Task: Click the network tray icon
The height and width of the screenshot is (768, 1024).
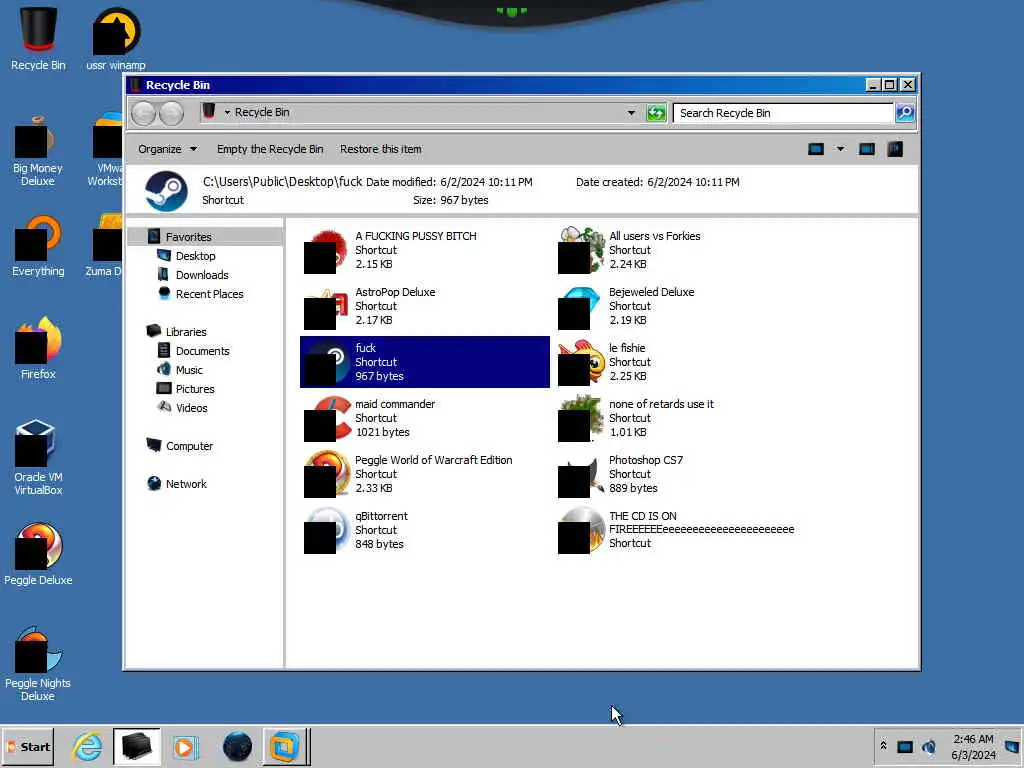Action: click(904, 746)
